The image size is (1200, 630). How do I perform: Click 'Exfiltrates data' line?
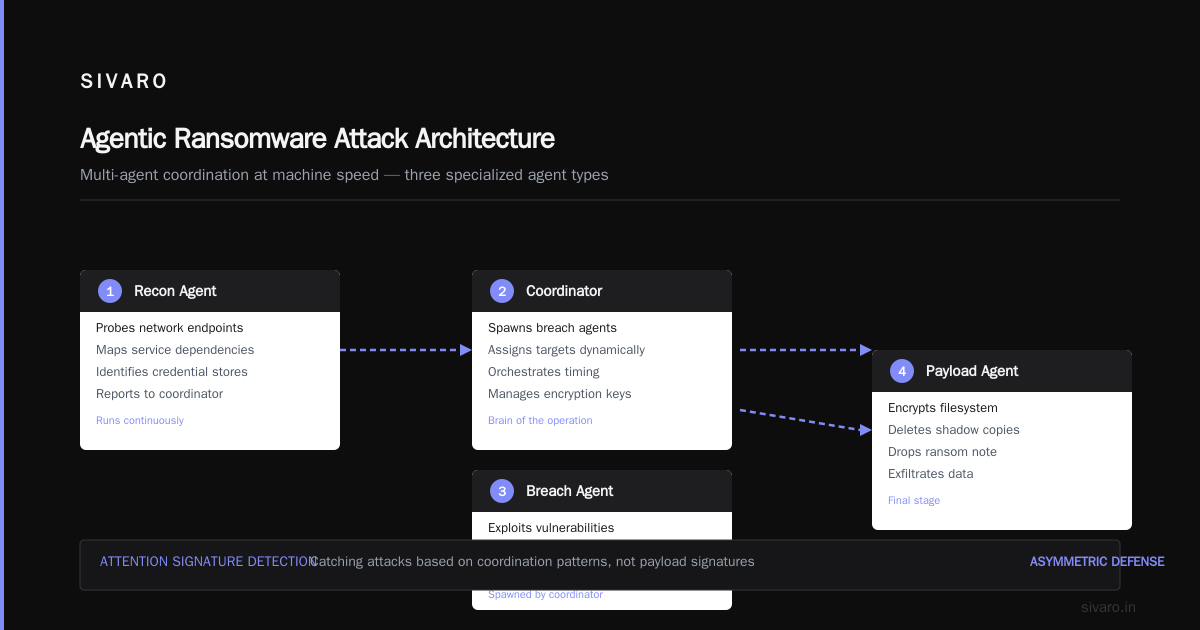tap(931, 474)
